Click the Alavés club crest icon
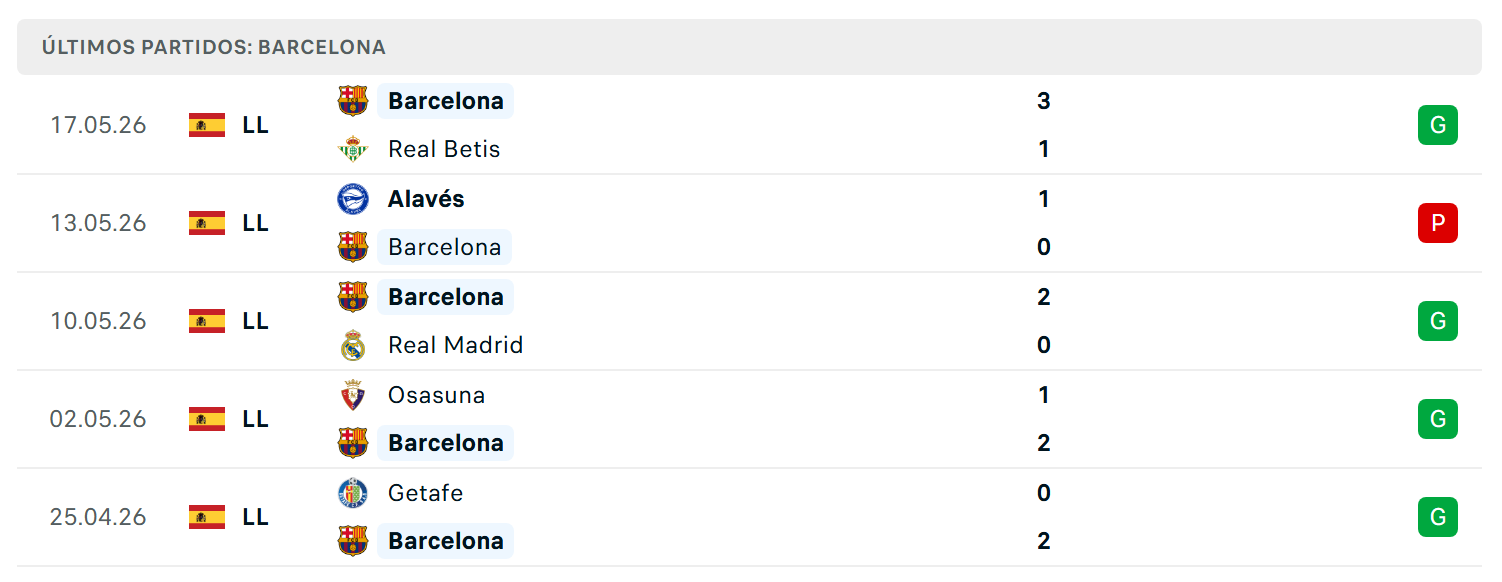This screenshot has height=582, width=1502. tap(353, 199)
